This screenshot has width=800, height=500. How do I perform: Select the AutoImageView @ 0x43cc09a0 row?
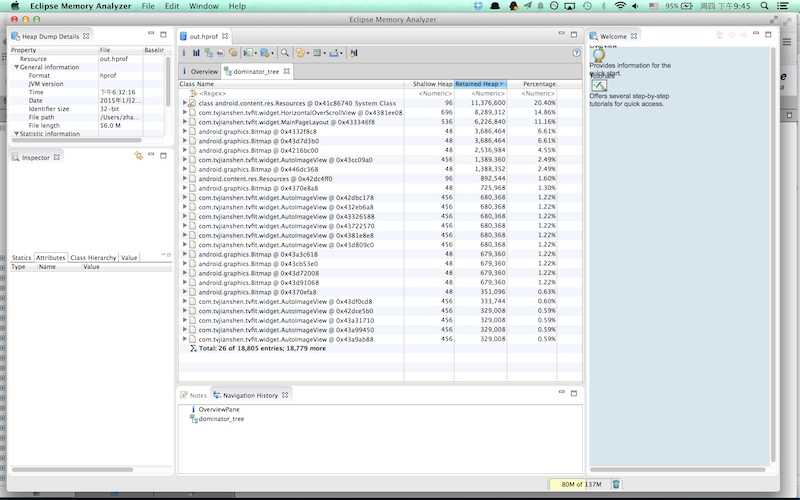(380, 160)
